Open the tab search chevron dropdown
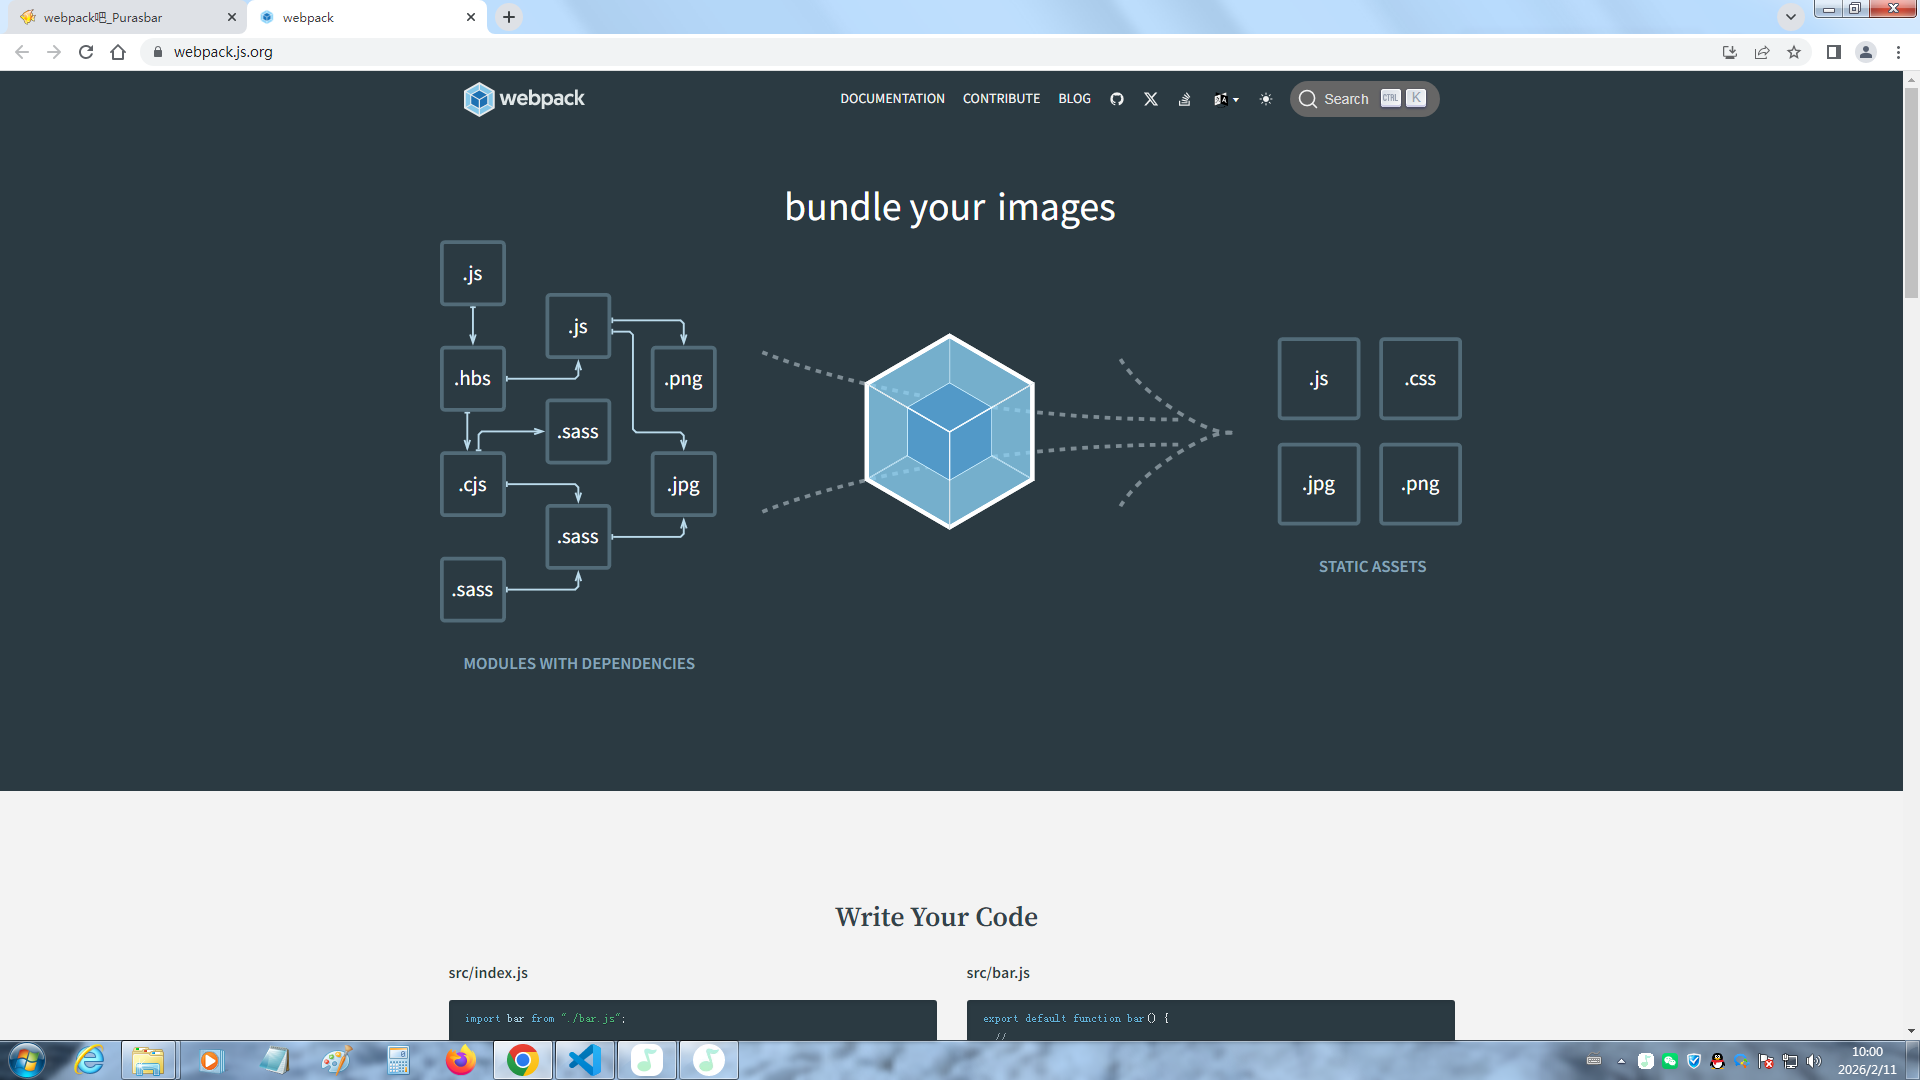 [1791, 17]
